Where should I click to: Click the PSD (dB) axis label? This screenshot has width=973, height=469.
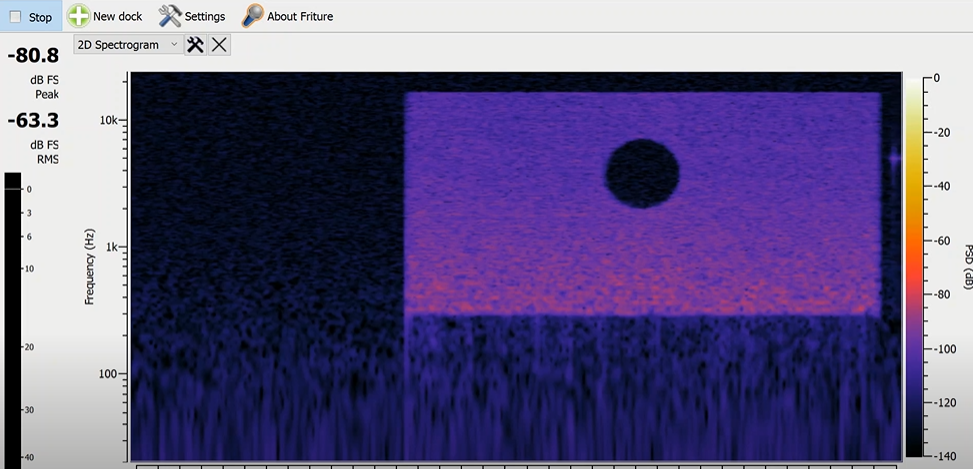(968, 267)
